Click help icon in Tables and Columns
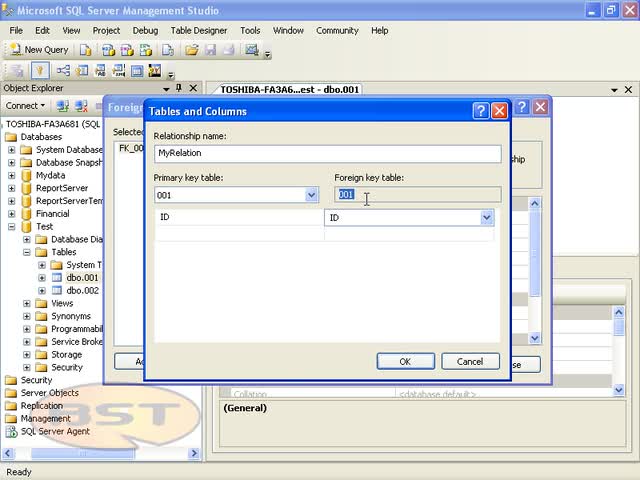The height and width of the screenshot is (480, 640). [x=481, y=110]
